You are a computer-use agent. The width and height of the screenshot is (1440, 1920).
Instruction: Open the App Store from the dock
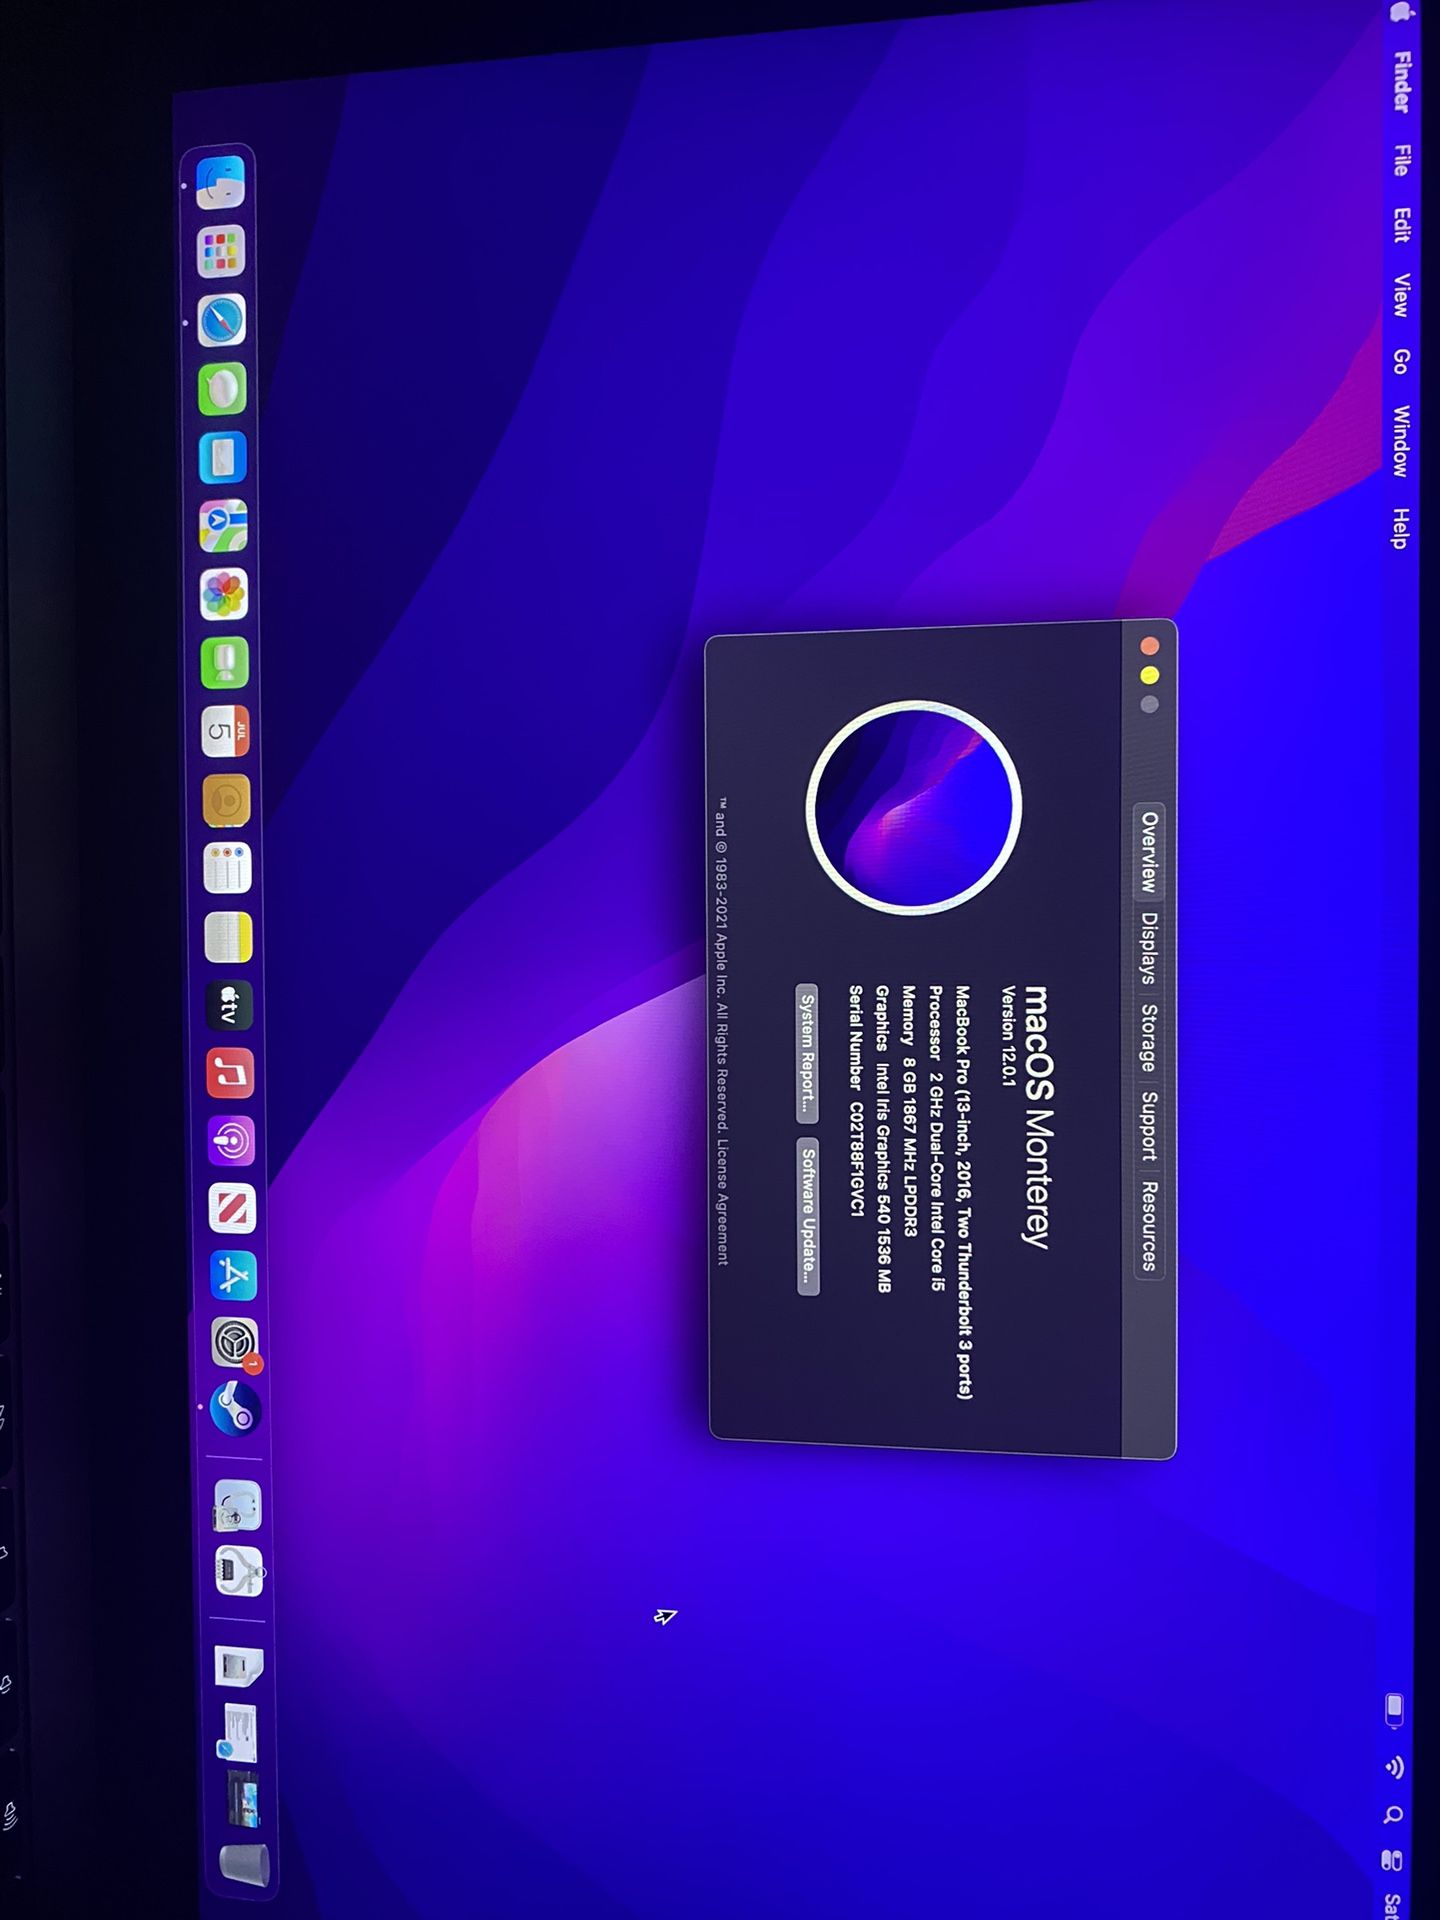point(233,1276)
